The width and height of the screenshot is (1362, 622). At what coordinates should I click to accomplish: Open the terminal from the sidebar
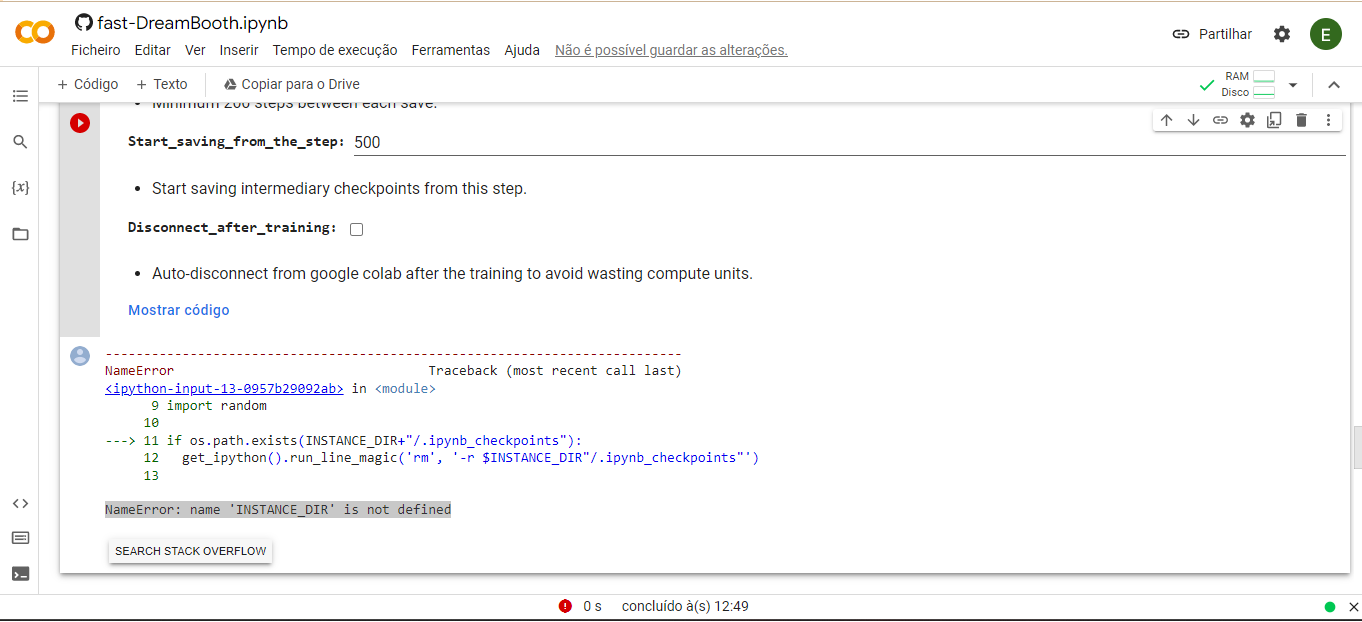tap(20, 573)
